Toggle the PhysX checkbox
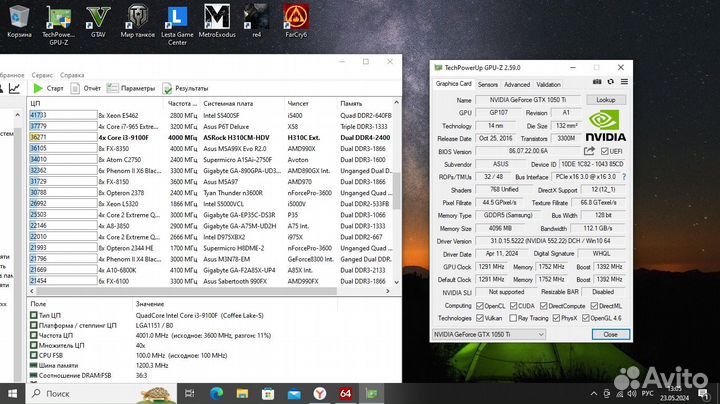Screen dimensions: 720x404 click(x=556, y=318)
